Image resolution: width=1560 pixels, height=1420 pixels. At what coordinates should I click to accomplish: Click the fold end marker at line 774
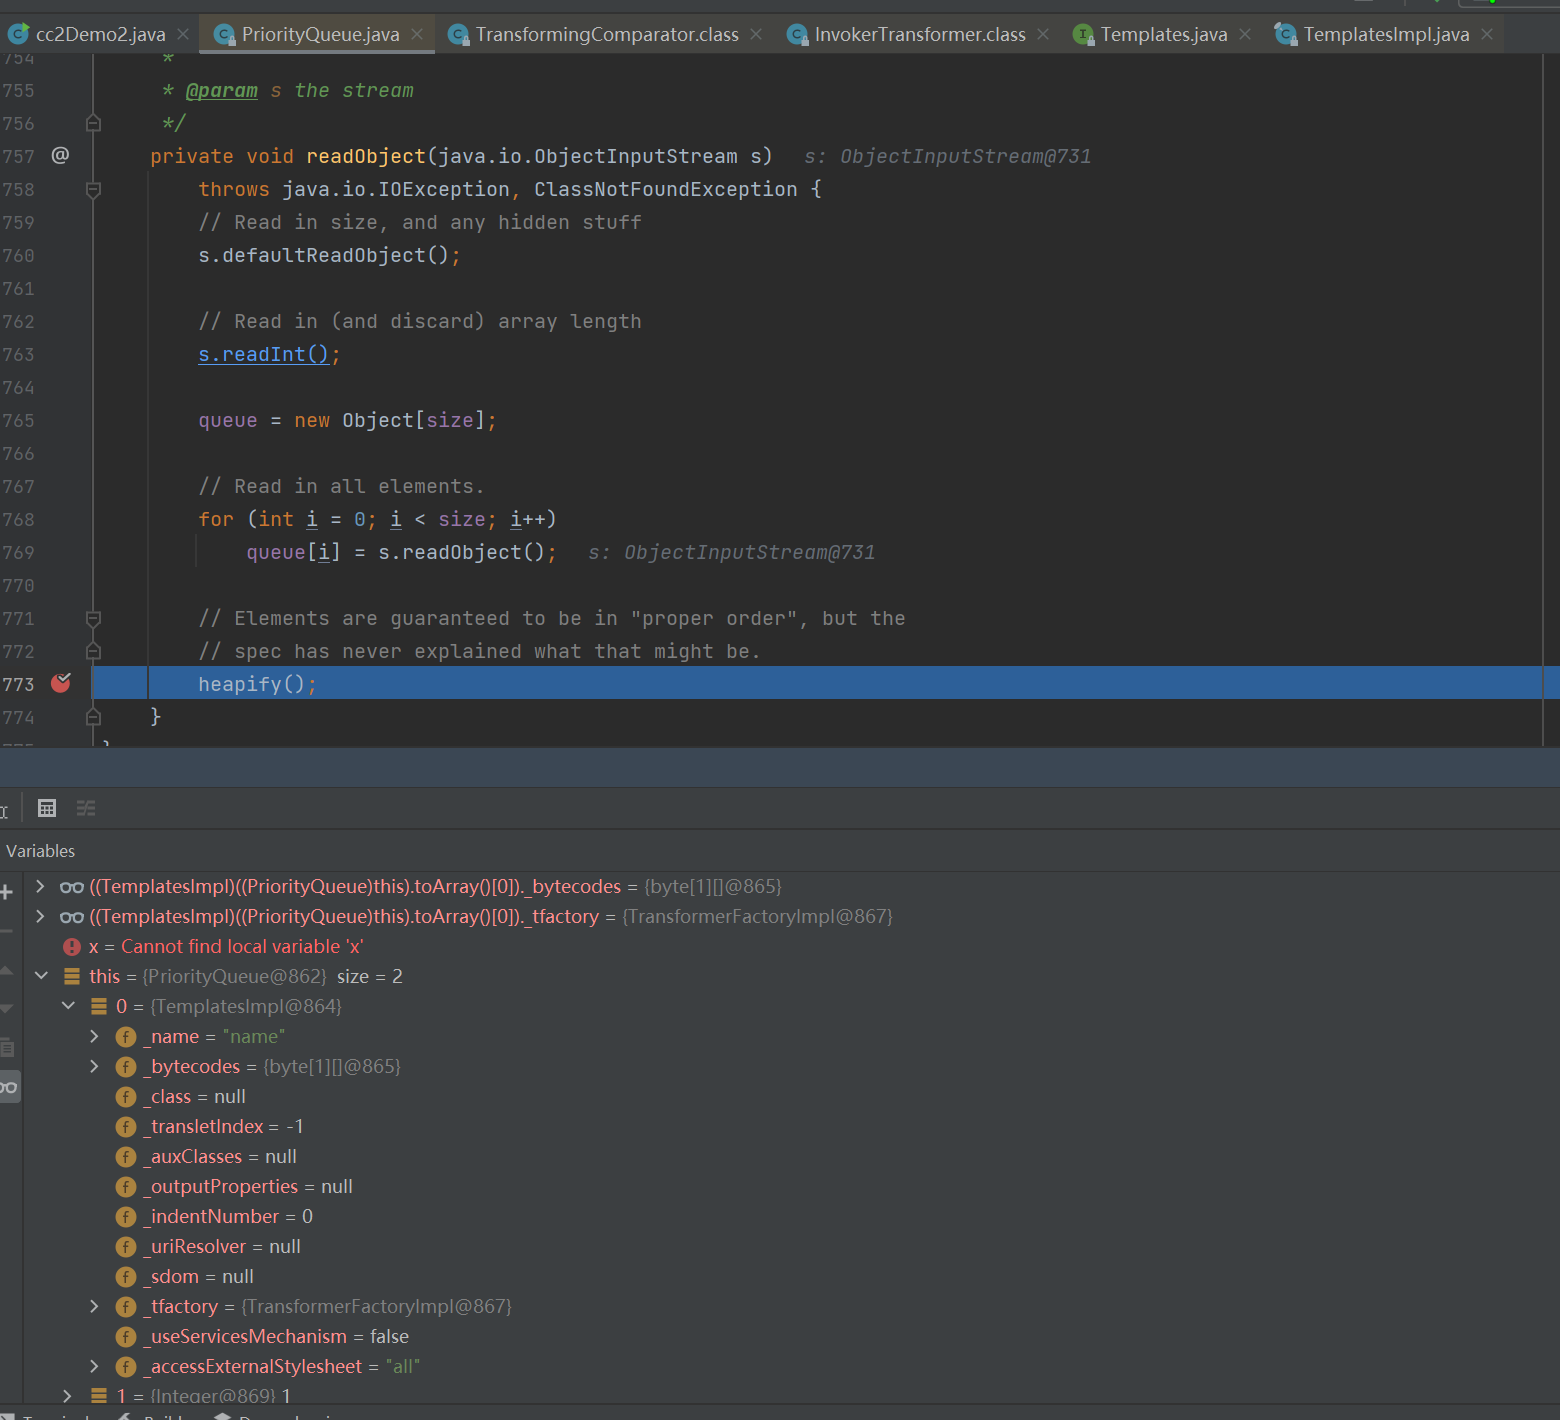pos(93,717)
